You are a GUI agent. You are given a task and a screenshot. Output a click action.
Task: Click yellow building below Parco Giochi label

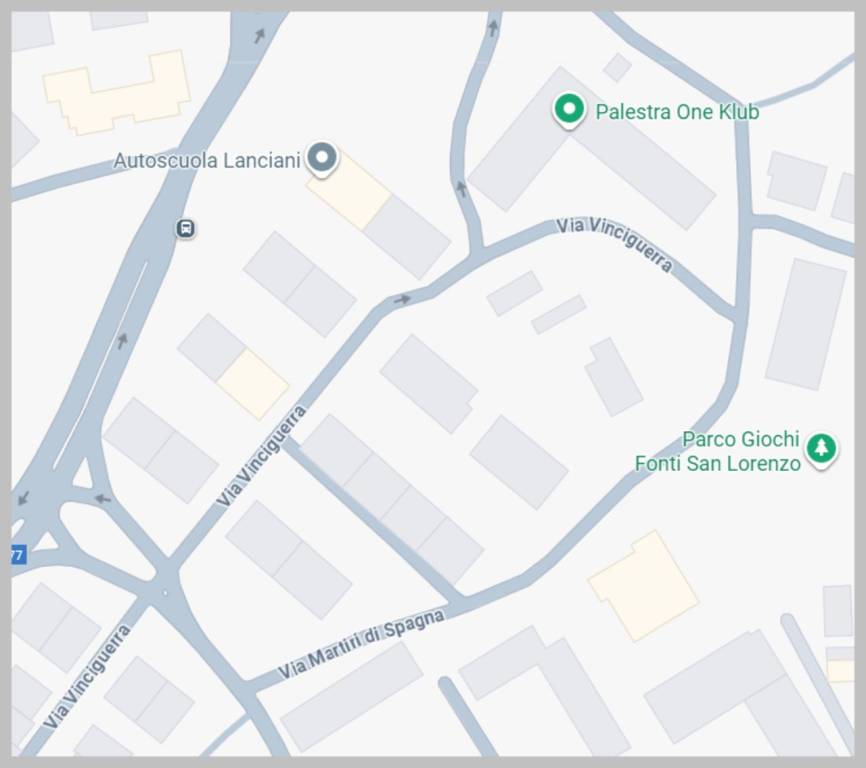click(643, 586)
